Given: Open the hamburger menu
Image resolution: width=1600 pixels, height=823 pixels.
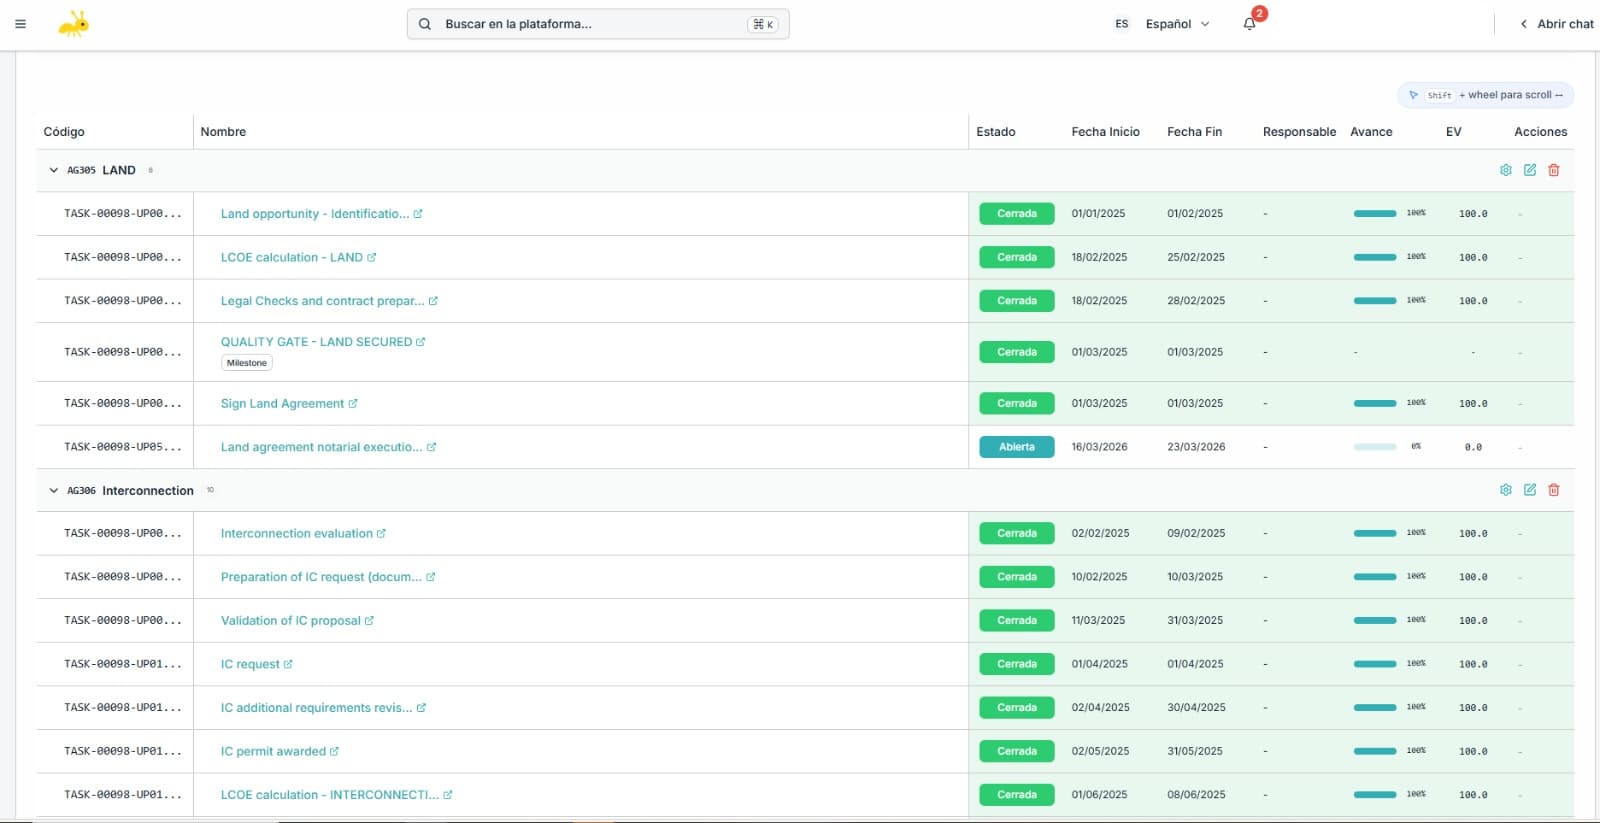Looking at the screenshot, I should (20, 24).
